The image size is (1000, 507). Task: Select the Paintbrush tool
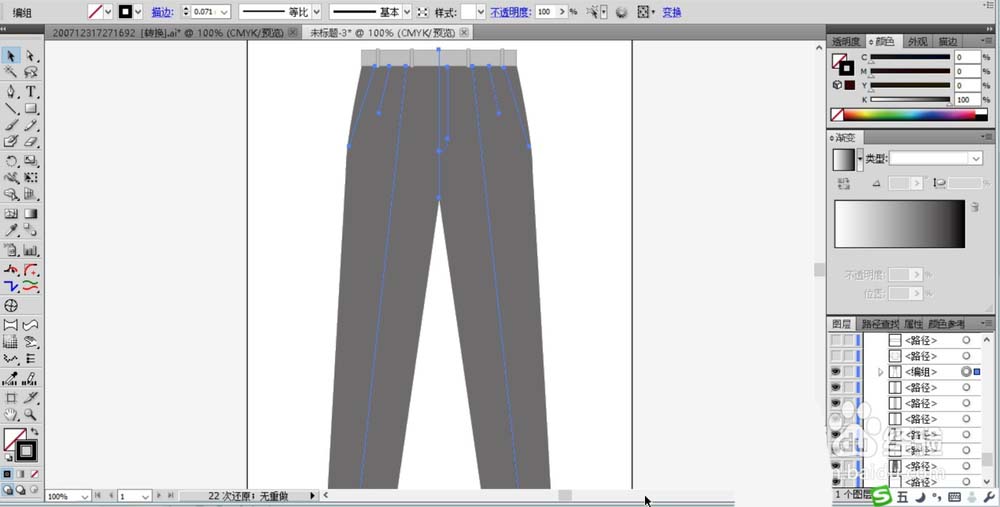point(11,125)
